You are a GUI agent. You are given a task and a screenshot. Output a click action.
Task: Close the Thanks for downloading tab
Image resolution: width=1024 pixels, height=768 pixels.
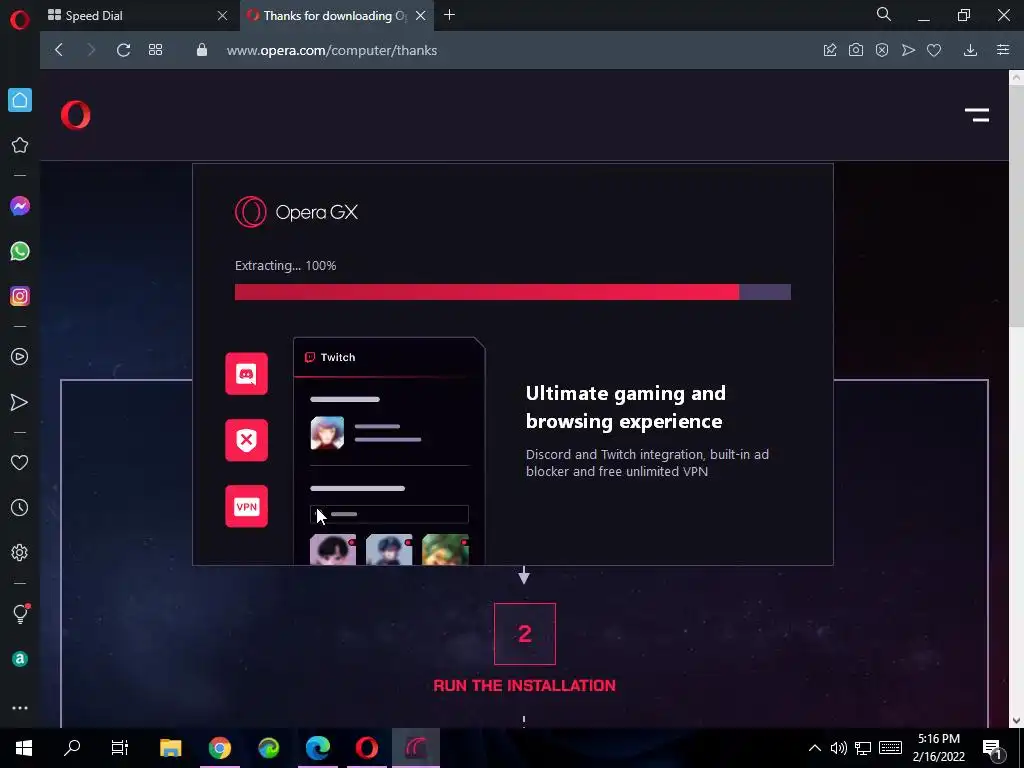pos(421,16)
